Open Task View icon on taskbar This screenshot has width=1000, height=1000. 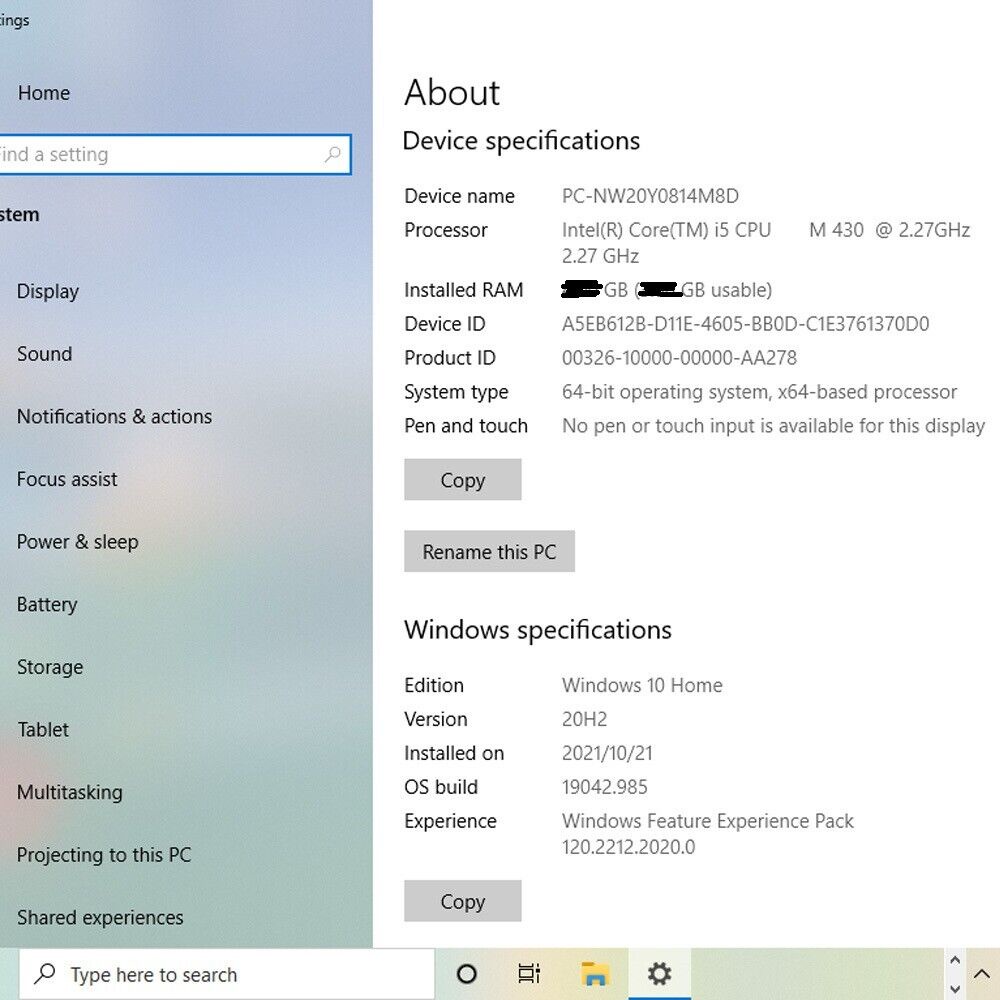529,974
